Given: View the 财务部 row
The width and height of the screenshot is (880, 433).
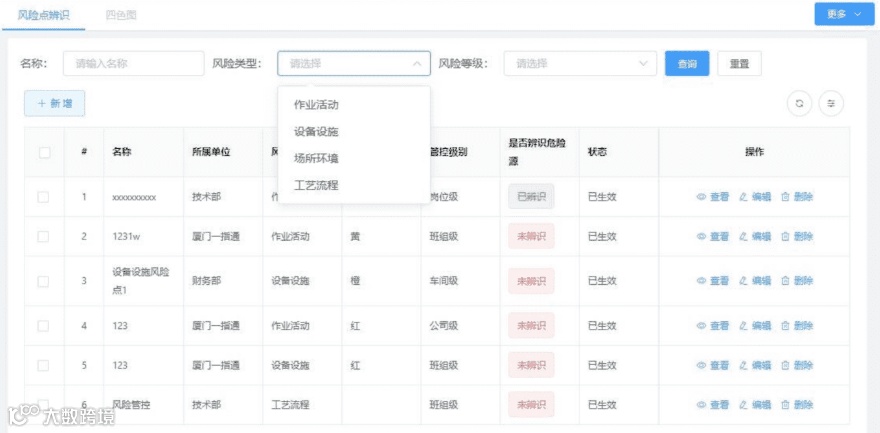Looking at the screenshot, I should [713, 281].
